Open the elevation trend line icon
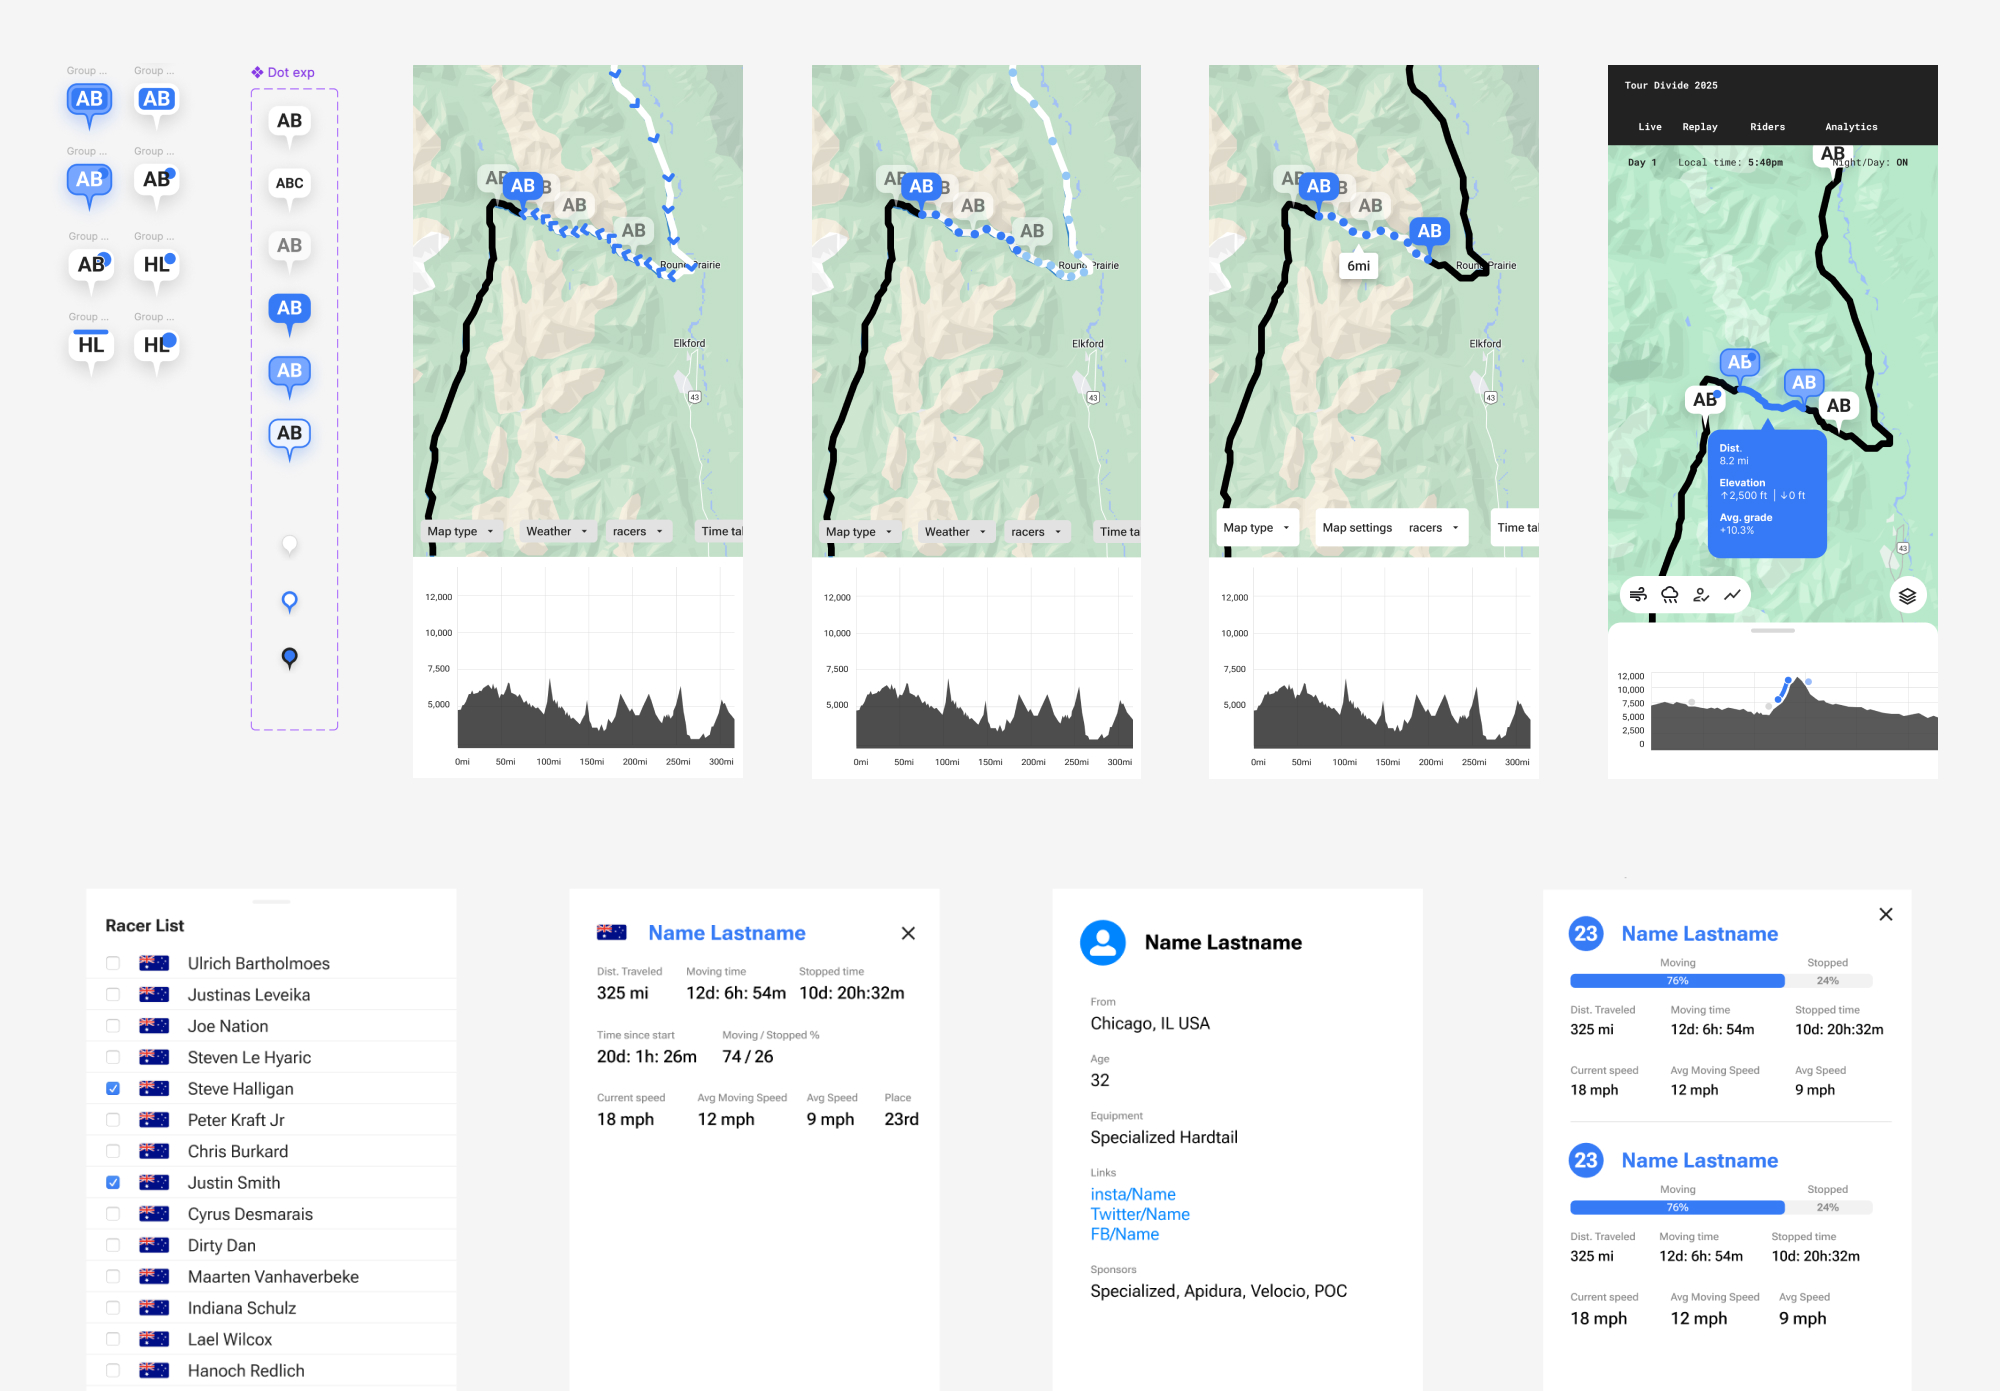2000x1391 pixels. coord(1733,594)
